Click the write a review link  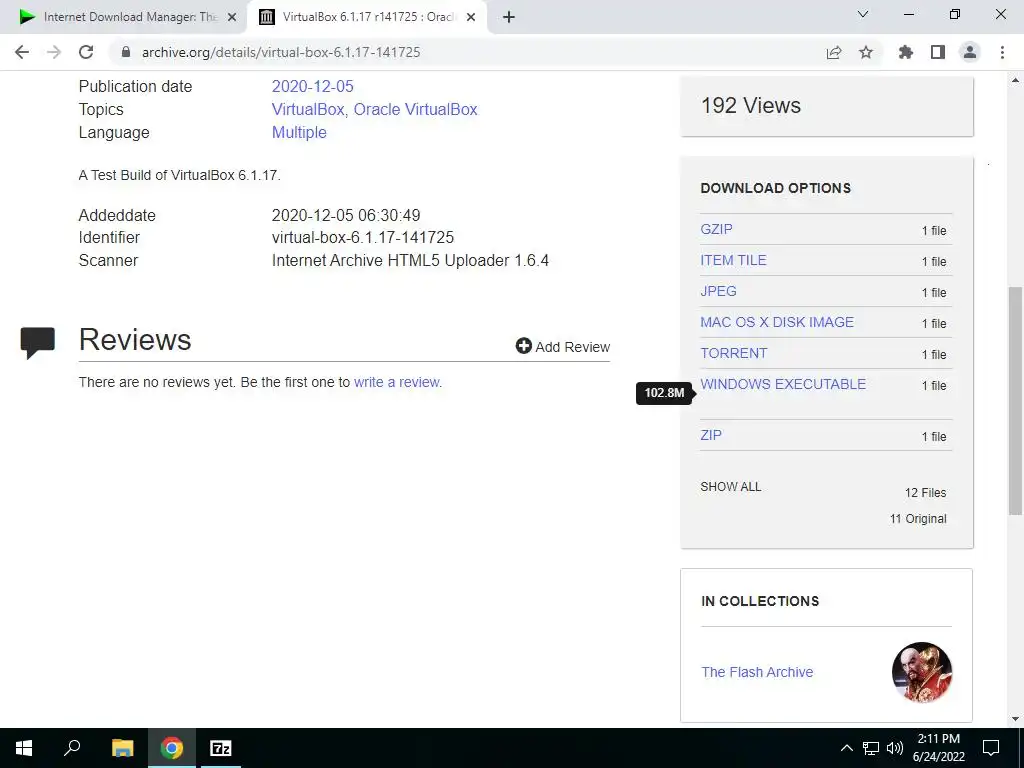(396, 382)
